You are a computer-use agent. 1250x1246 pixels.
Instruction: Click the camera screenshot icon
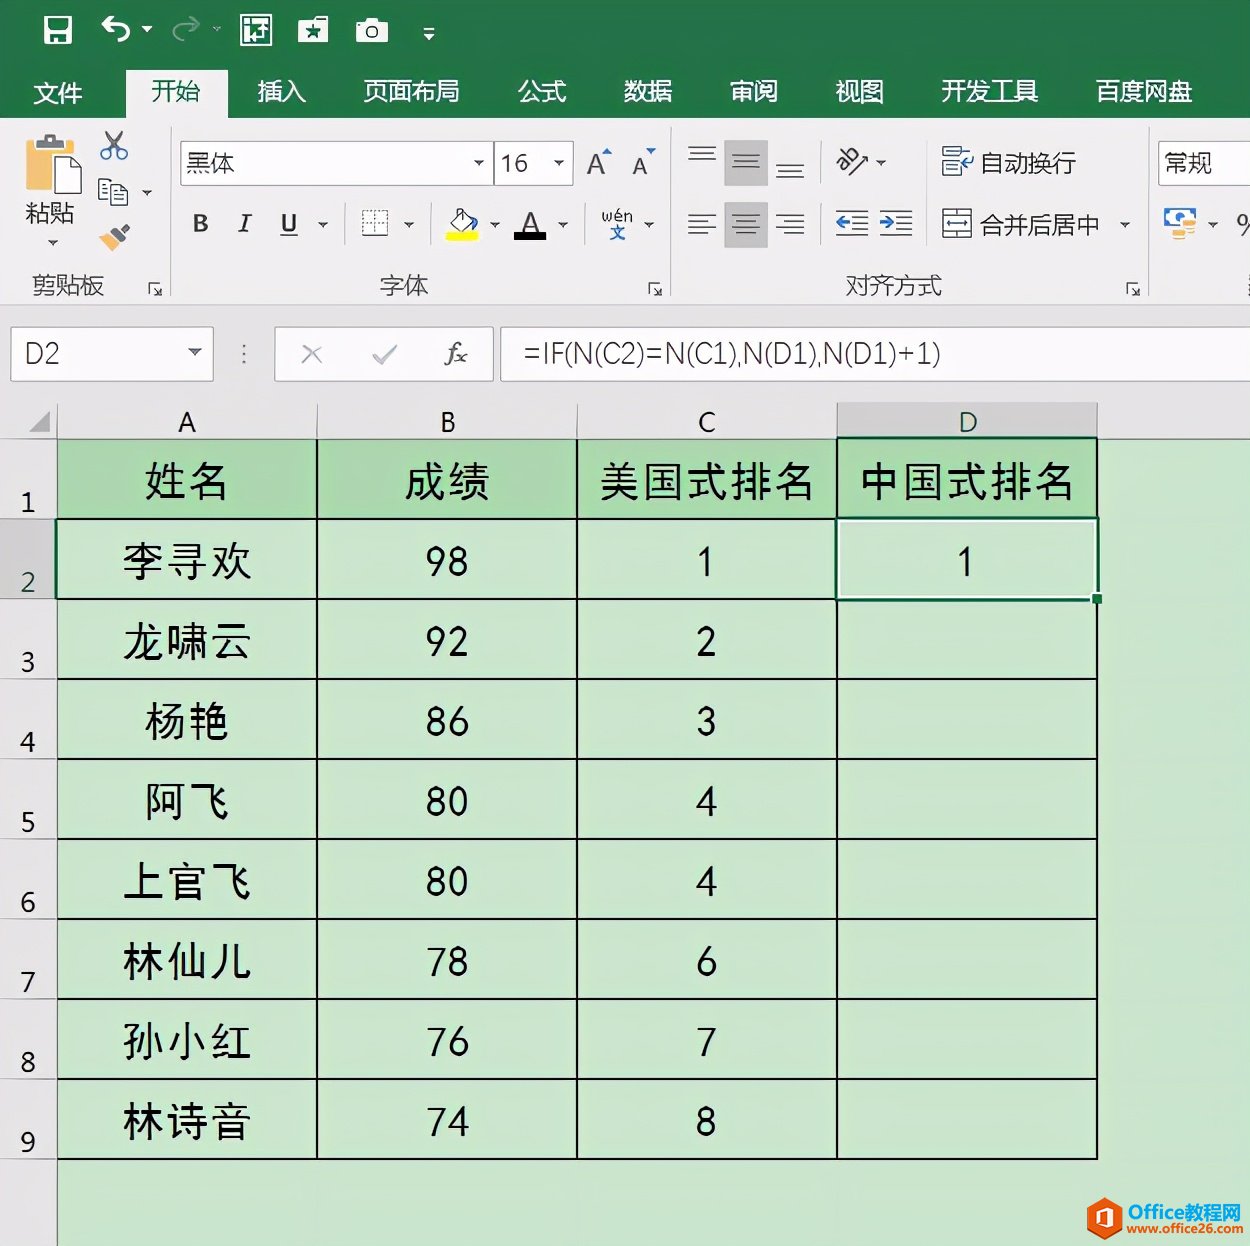(x=371, y=31)
